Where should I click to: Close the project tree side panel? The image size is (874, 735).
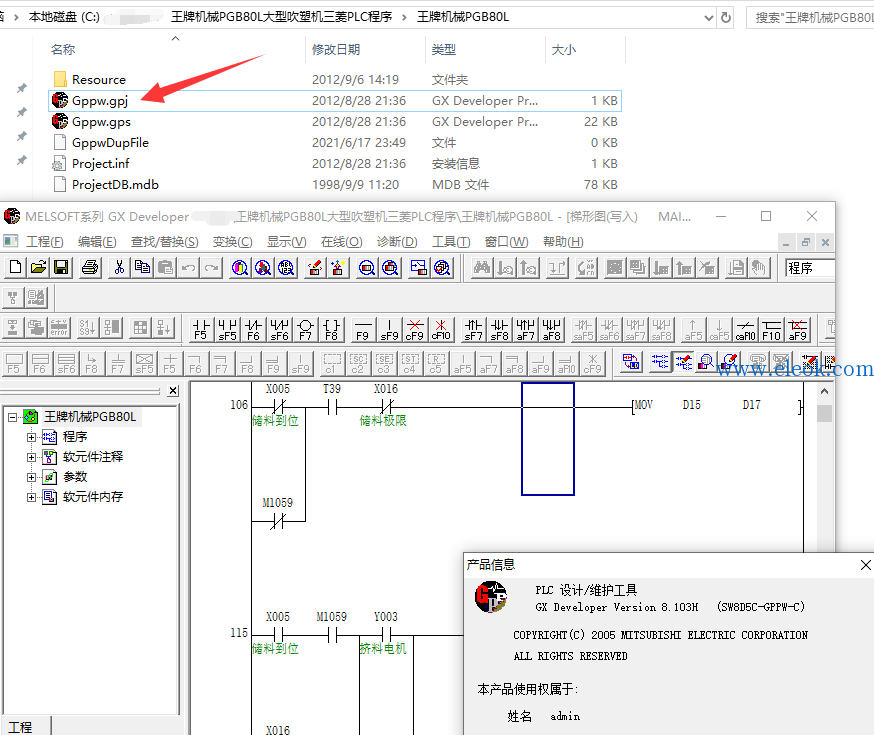(173, 391)
